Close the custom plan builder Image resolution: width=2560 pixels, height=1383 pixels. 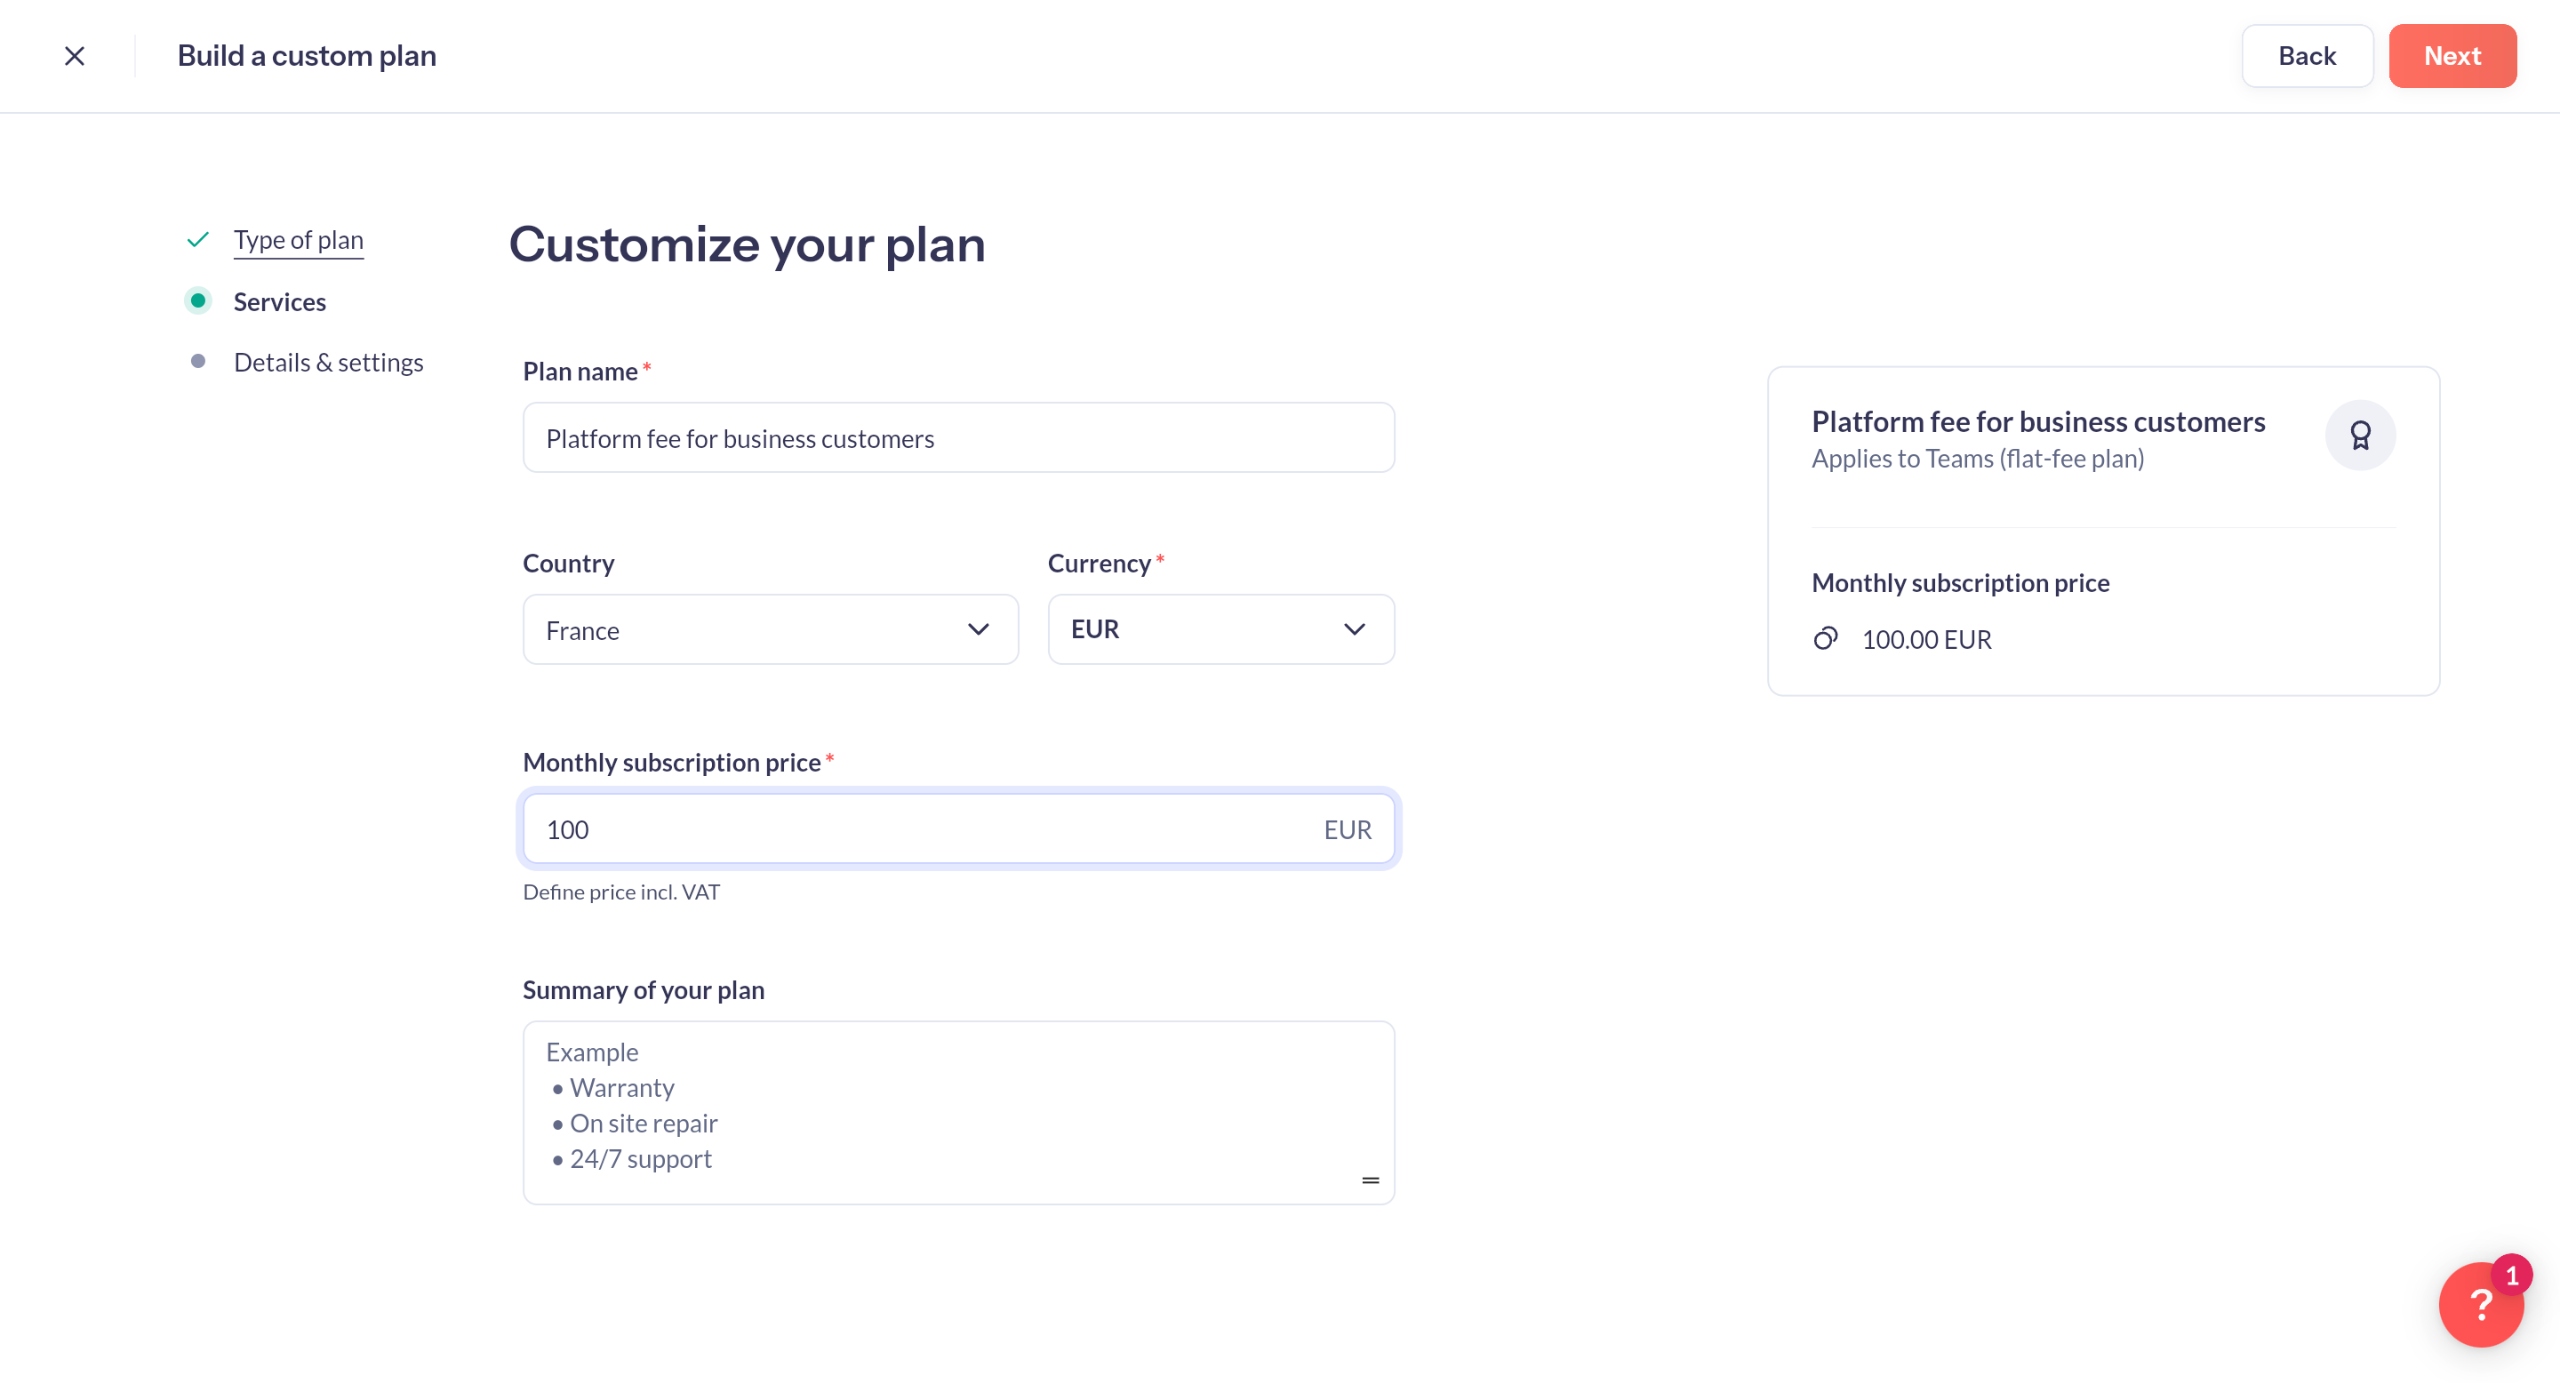tap(74, 56)
